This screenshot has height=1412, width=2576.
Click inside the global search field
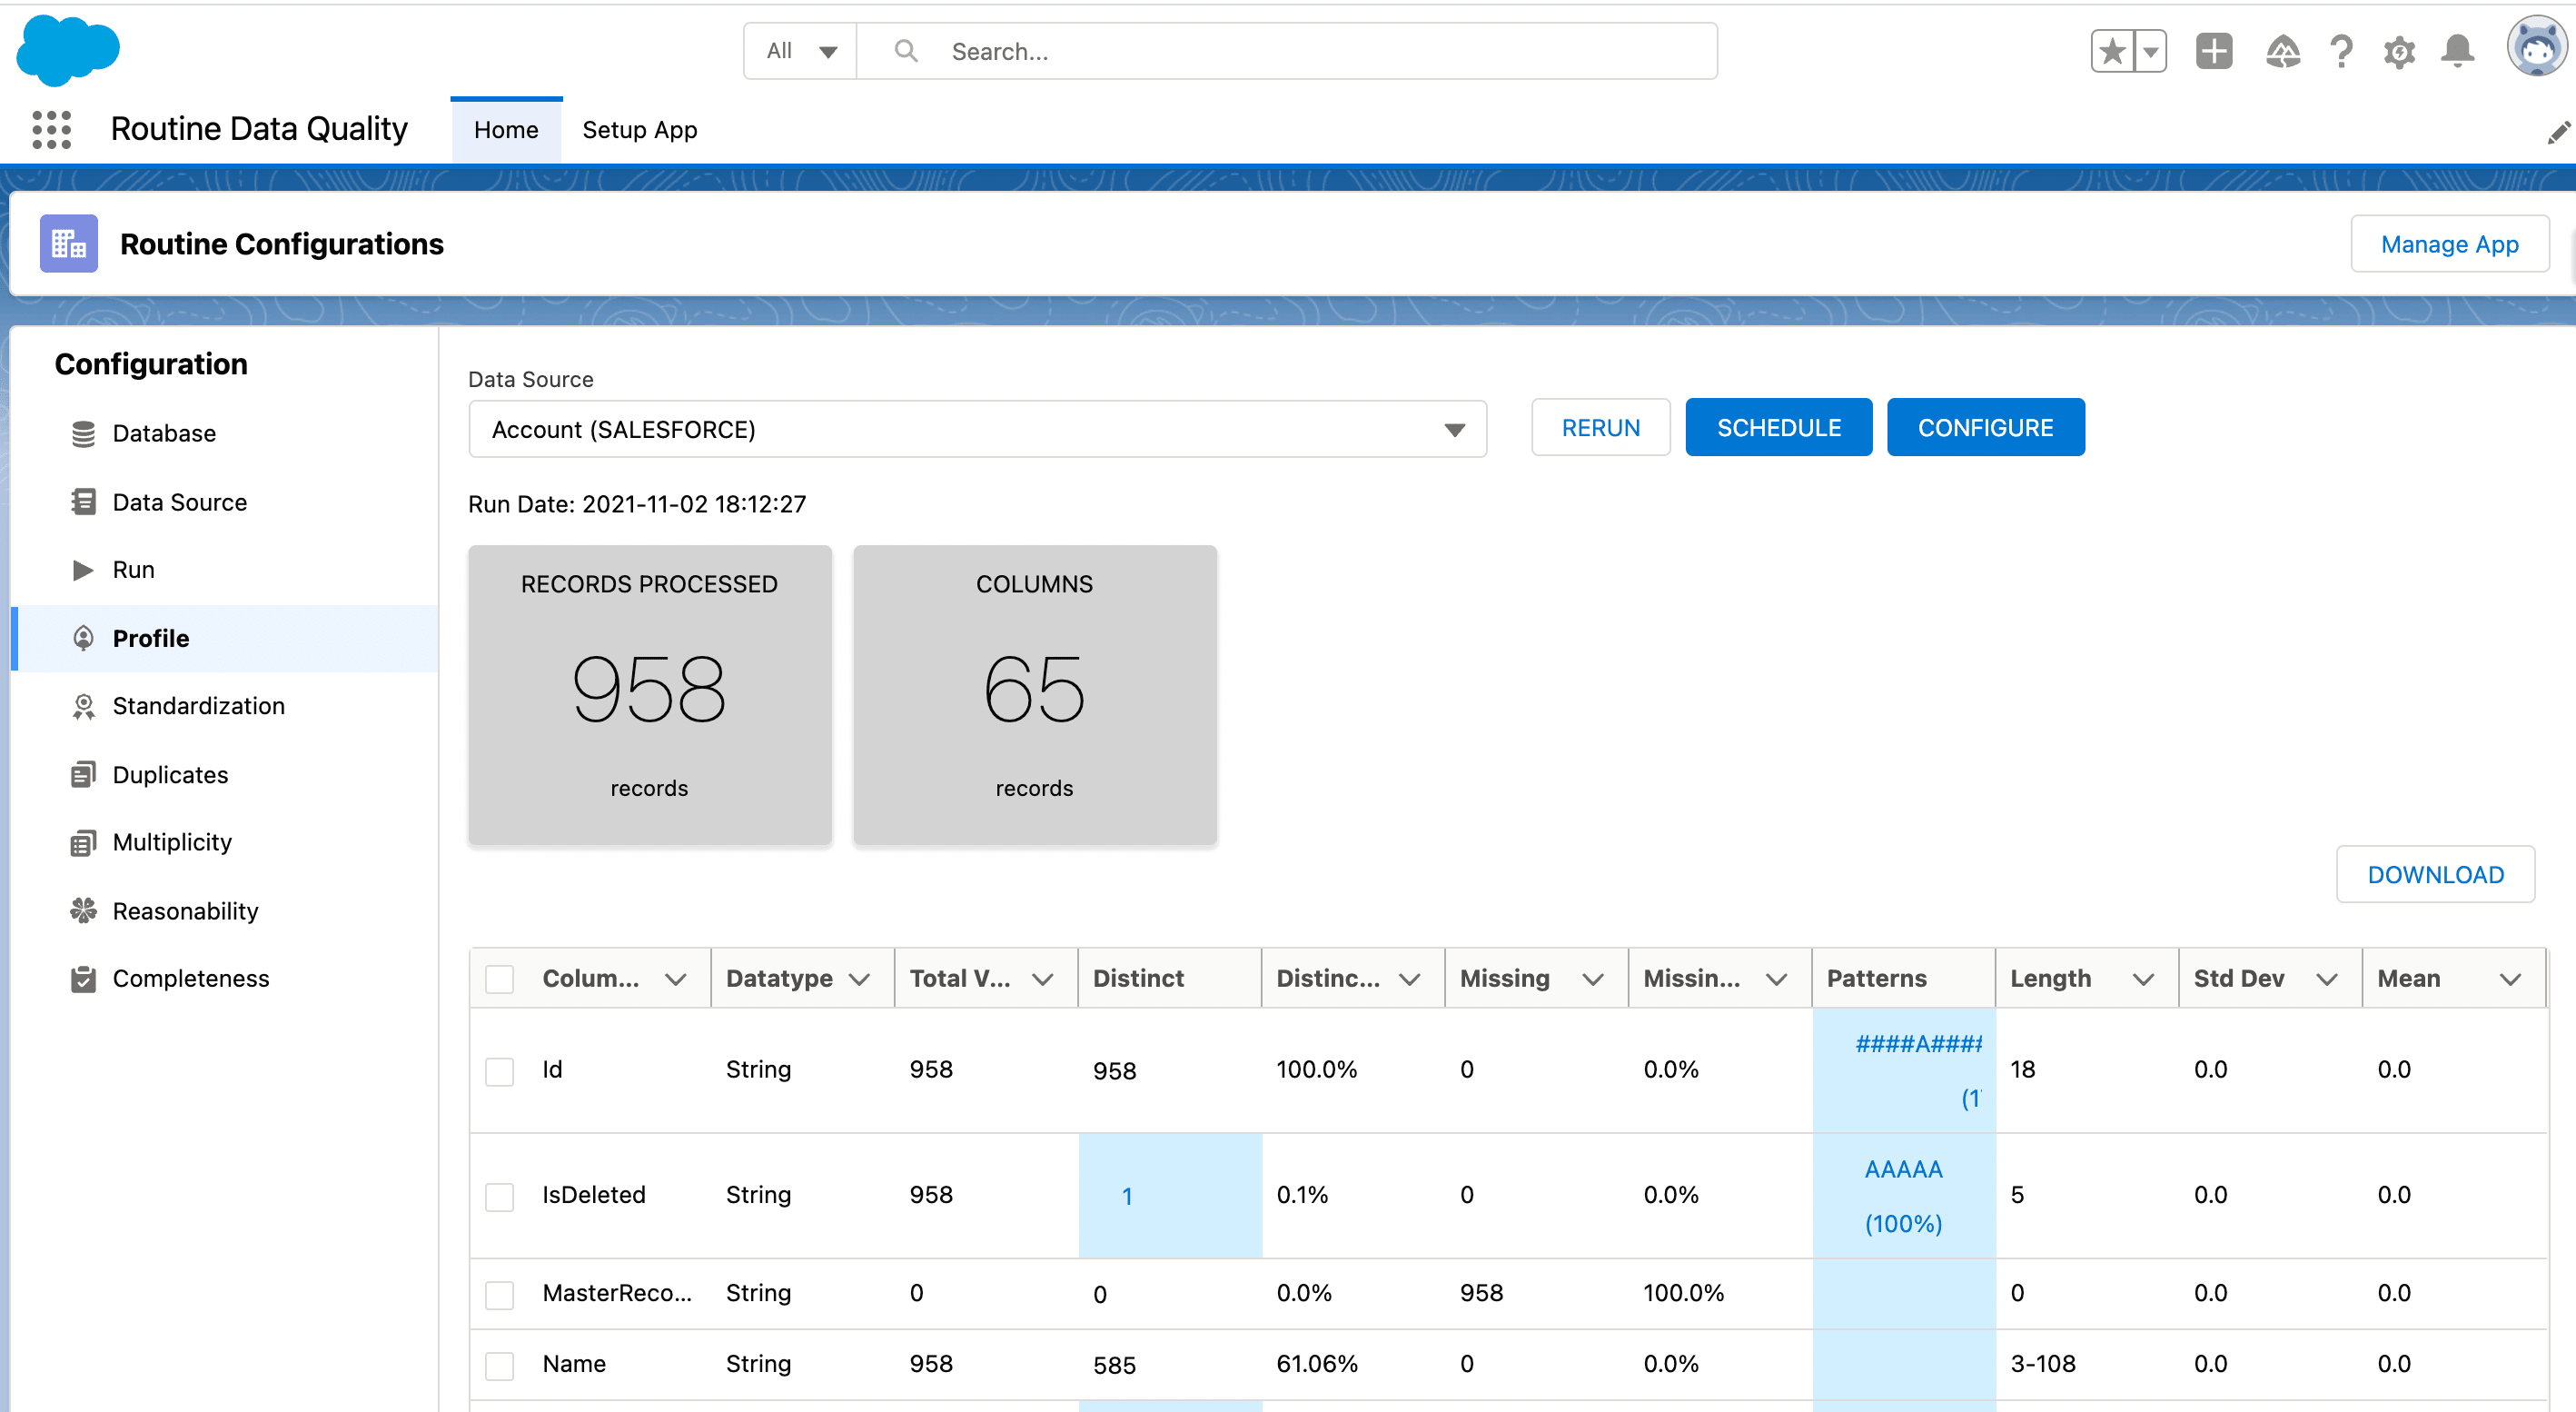[1200, 50]
